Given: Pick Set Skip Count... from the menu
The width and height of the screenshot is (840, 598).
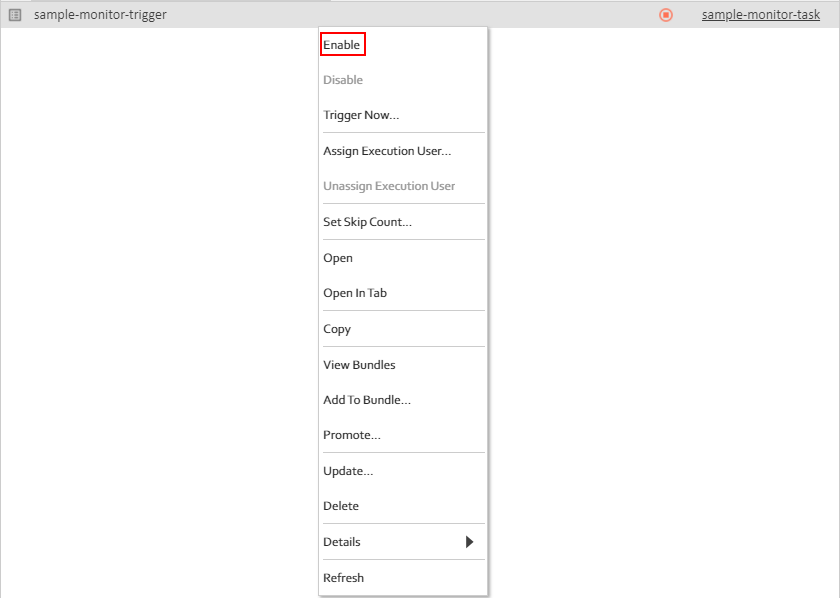Looking at the screenshot, I should click(x=367, y=222).
